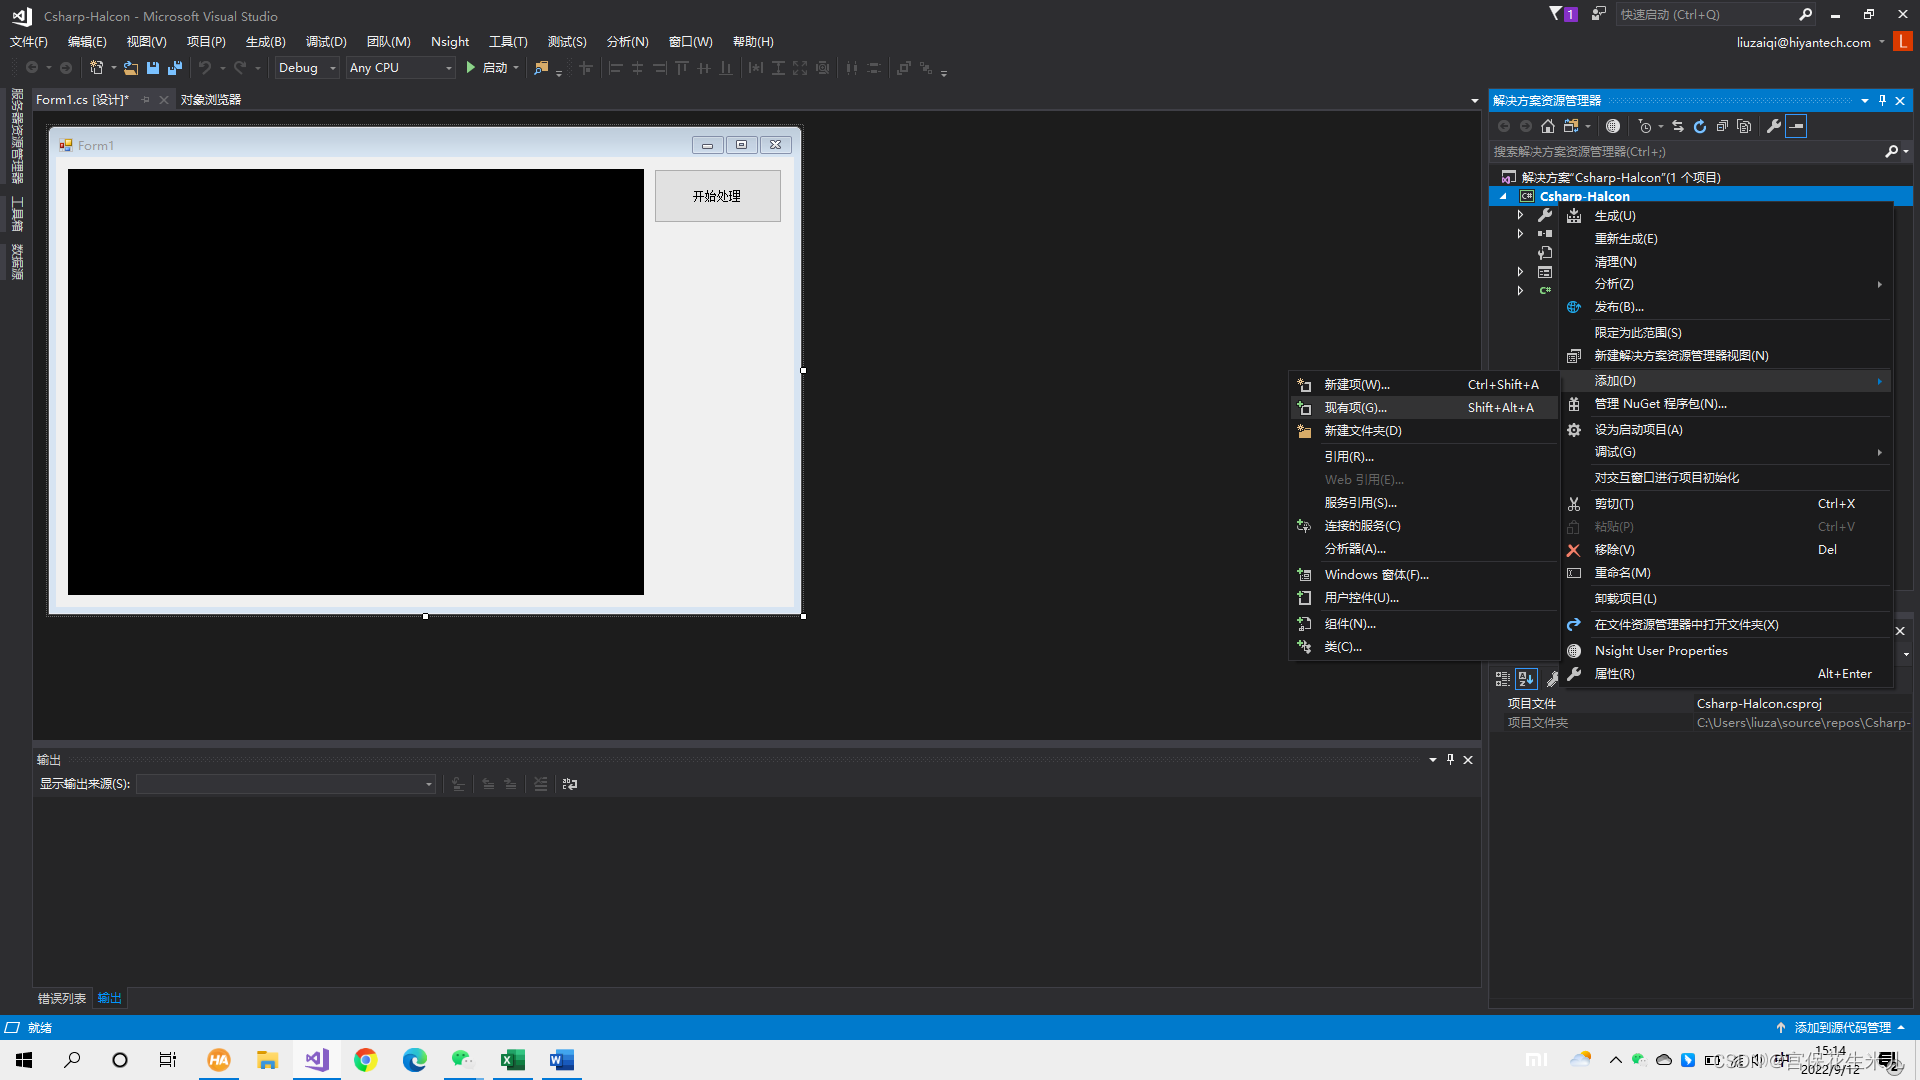
Task: Click the Open File folder icon
Action: [x=131, y=68]
